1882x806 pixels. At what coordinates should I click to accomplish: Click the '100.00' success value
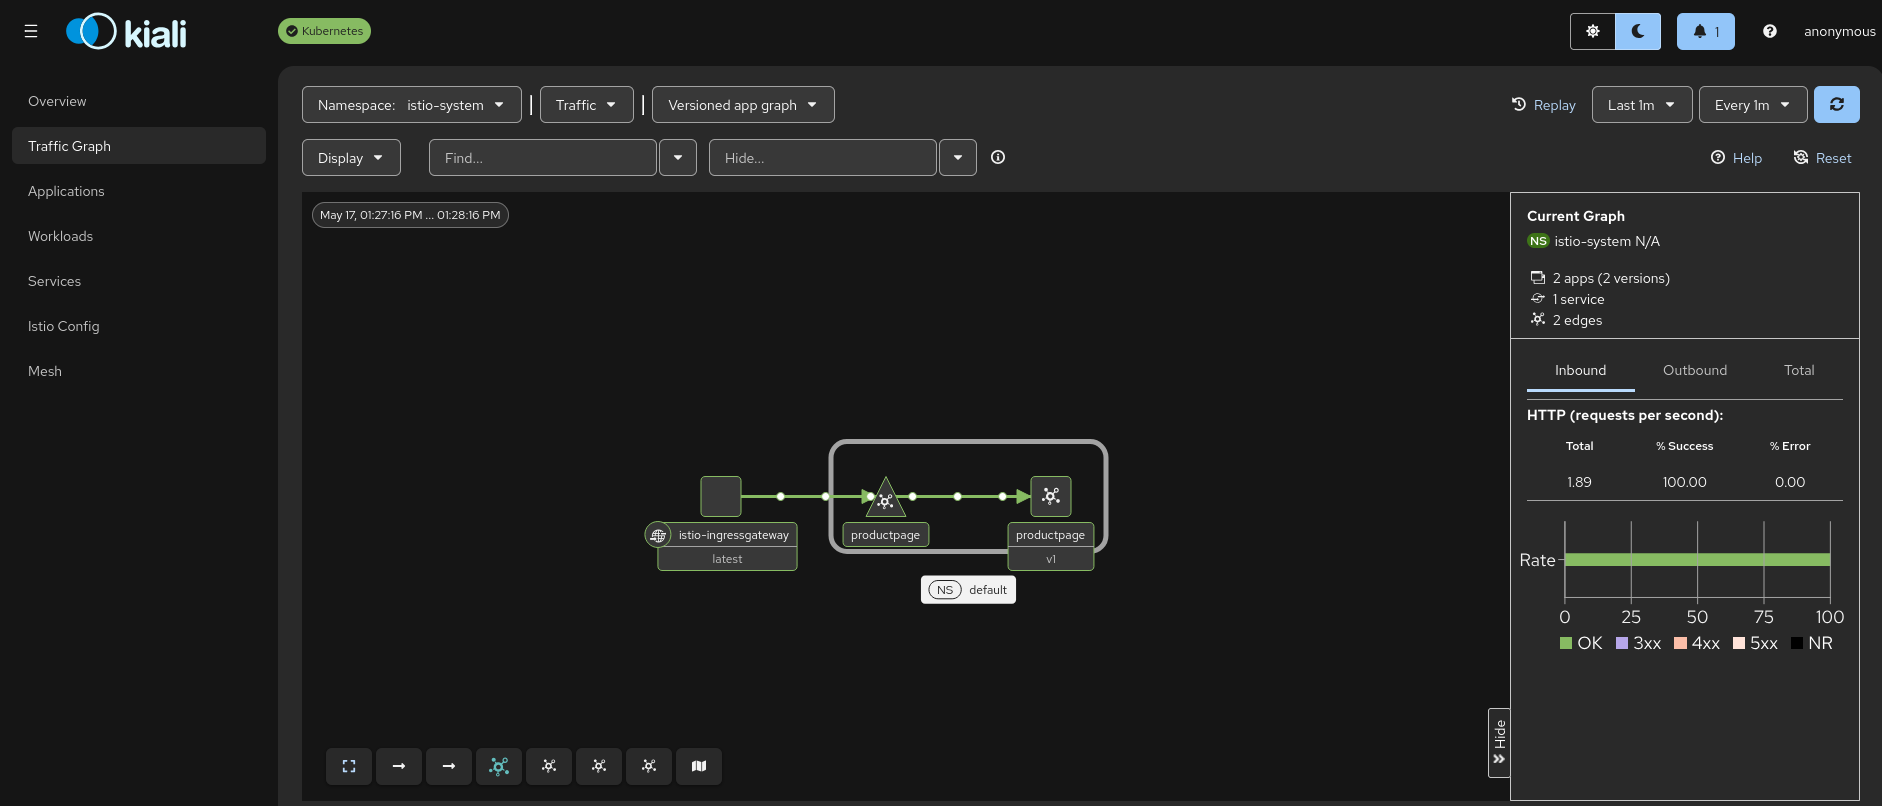tap(1685, 482)
